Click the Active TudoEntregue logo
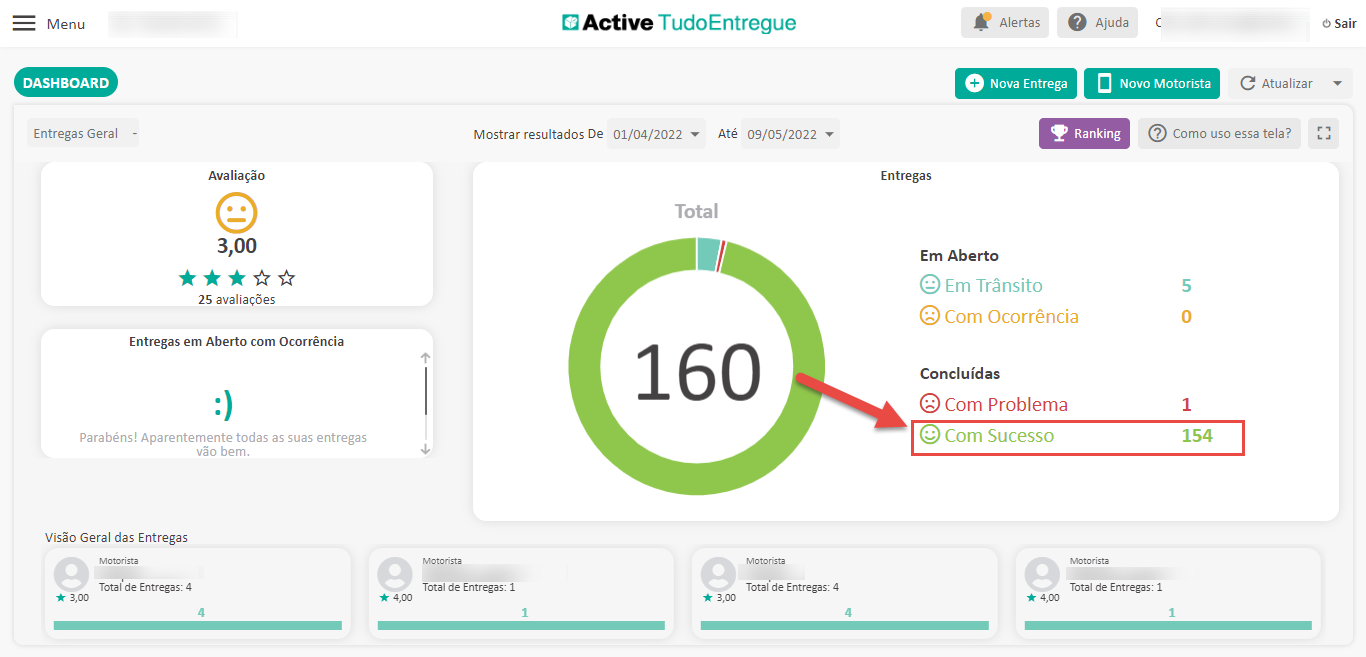1366x657 pixels. 679,22
